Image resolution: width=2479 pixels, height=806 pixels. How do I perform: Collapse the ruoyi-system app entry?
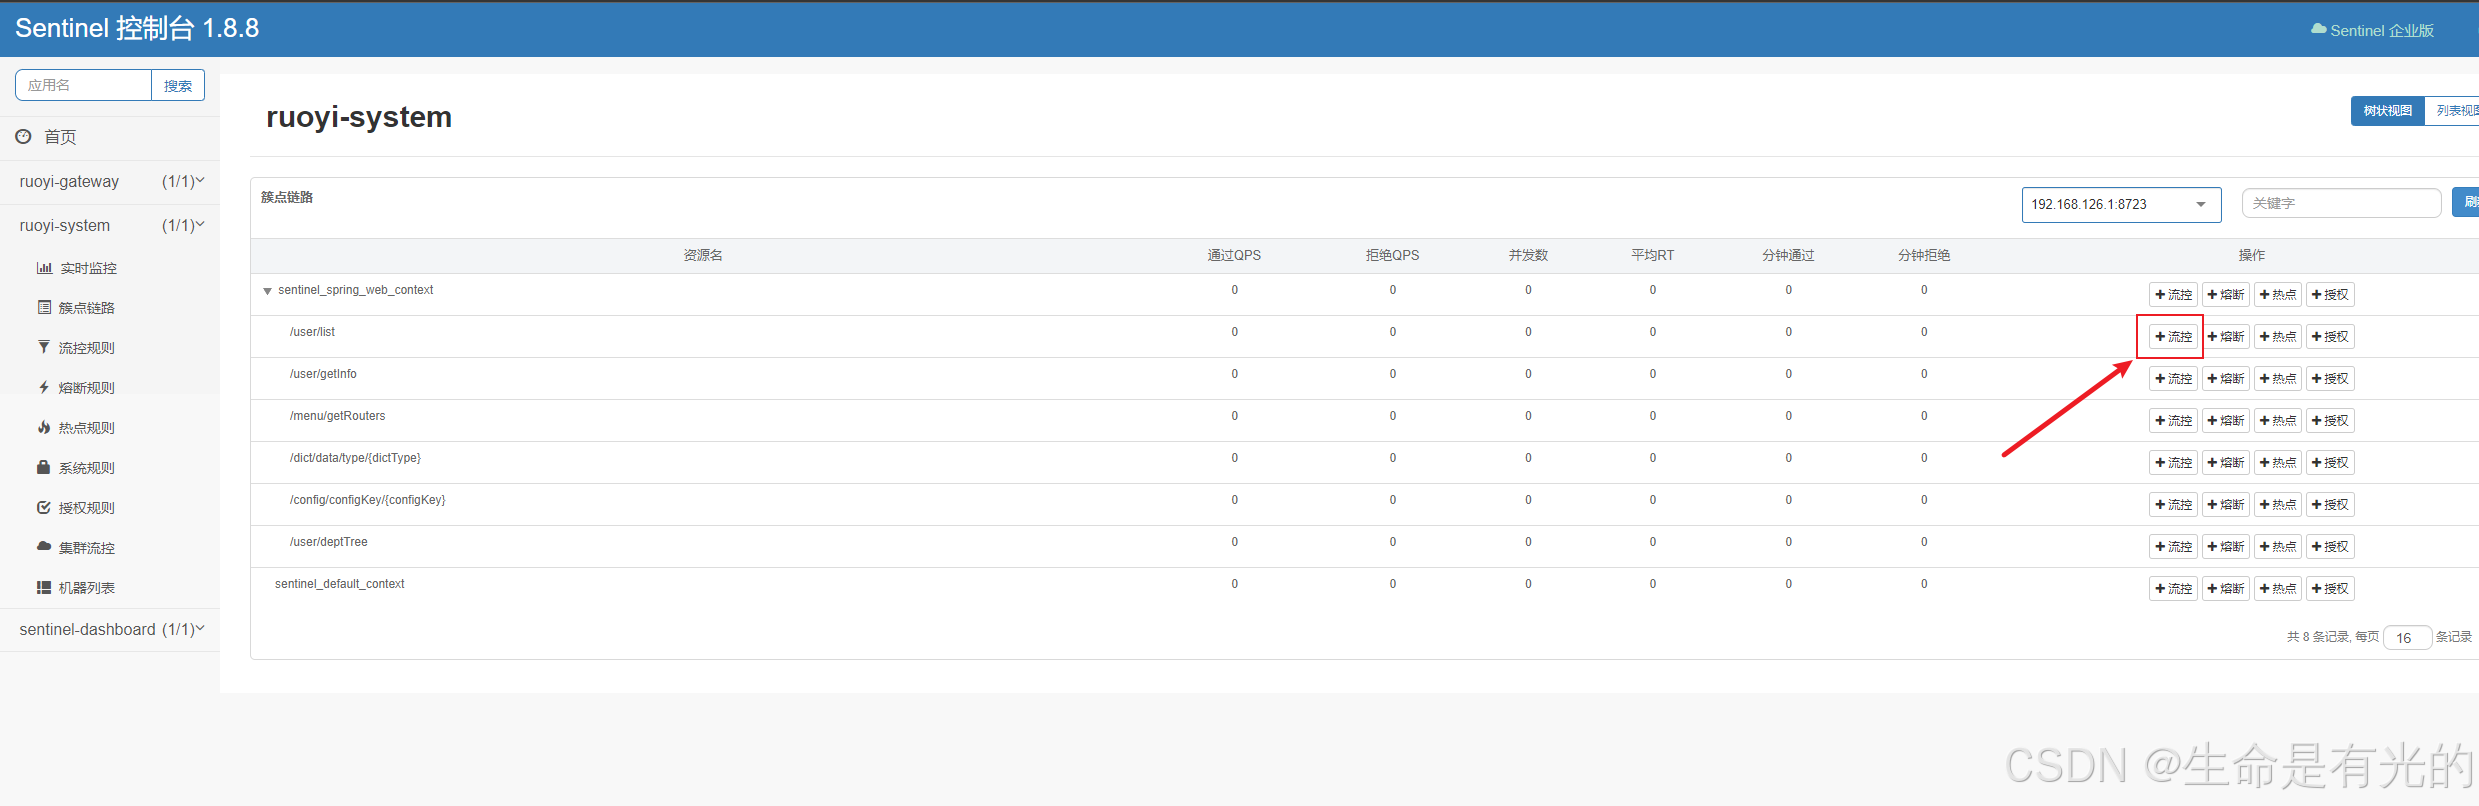tap(110, 225)
